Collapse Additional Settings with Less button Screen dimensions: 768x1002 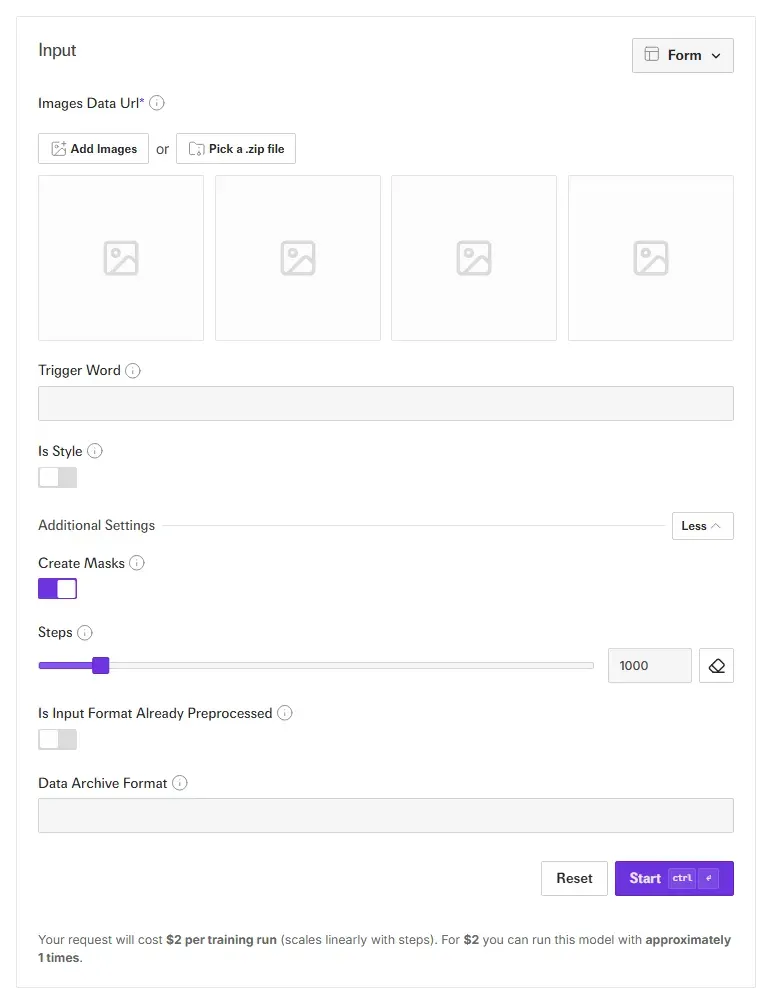tap(702, 526)
